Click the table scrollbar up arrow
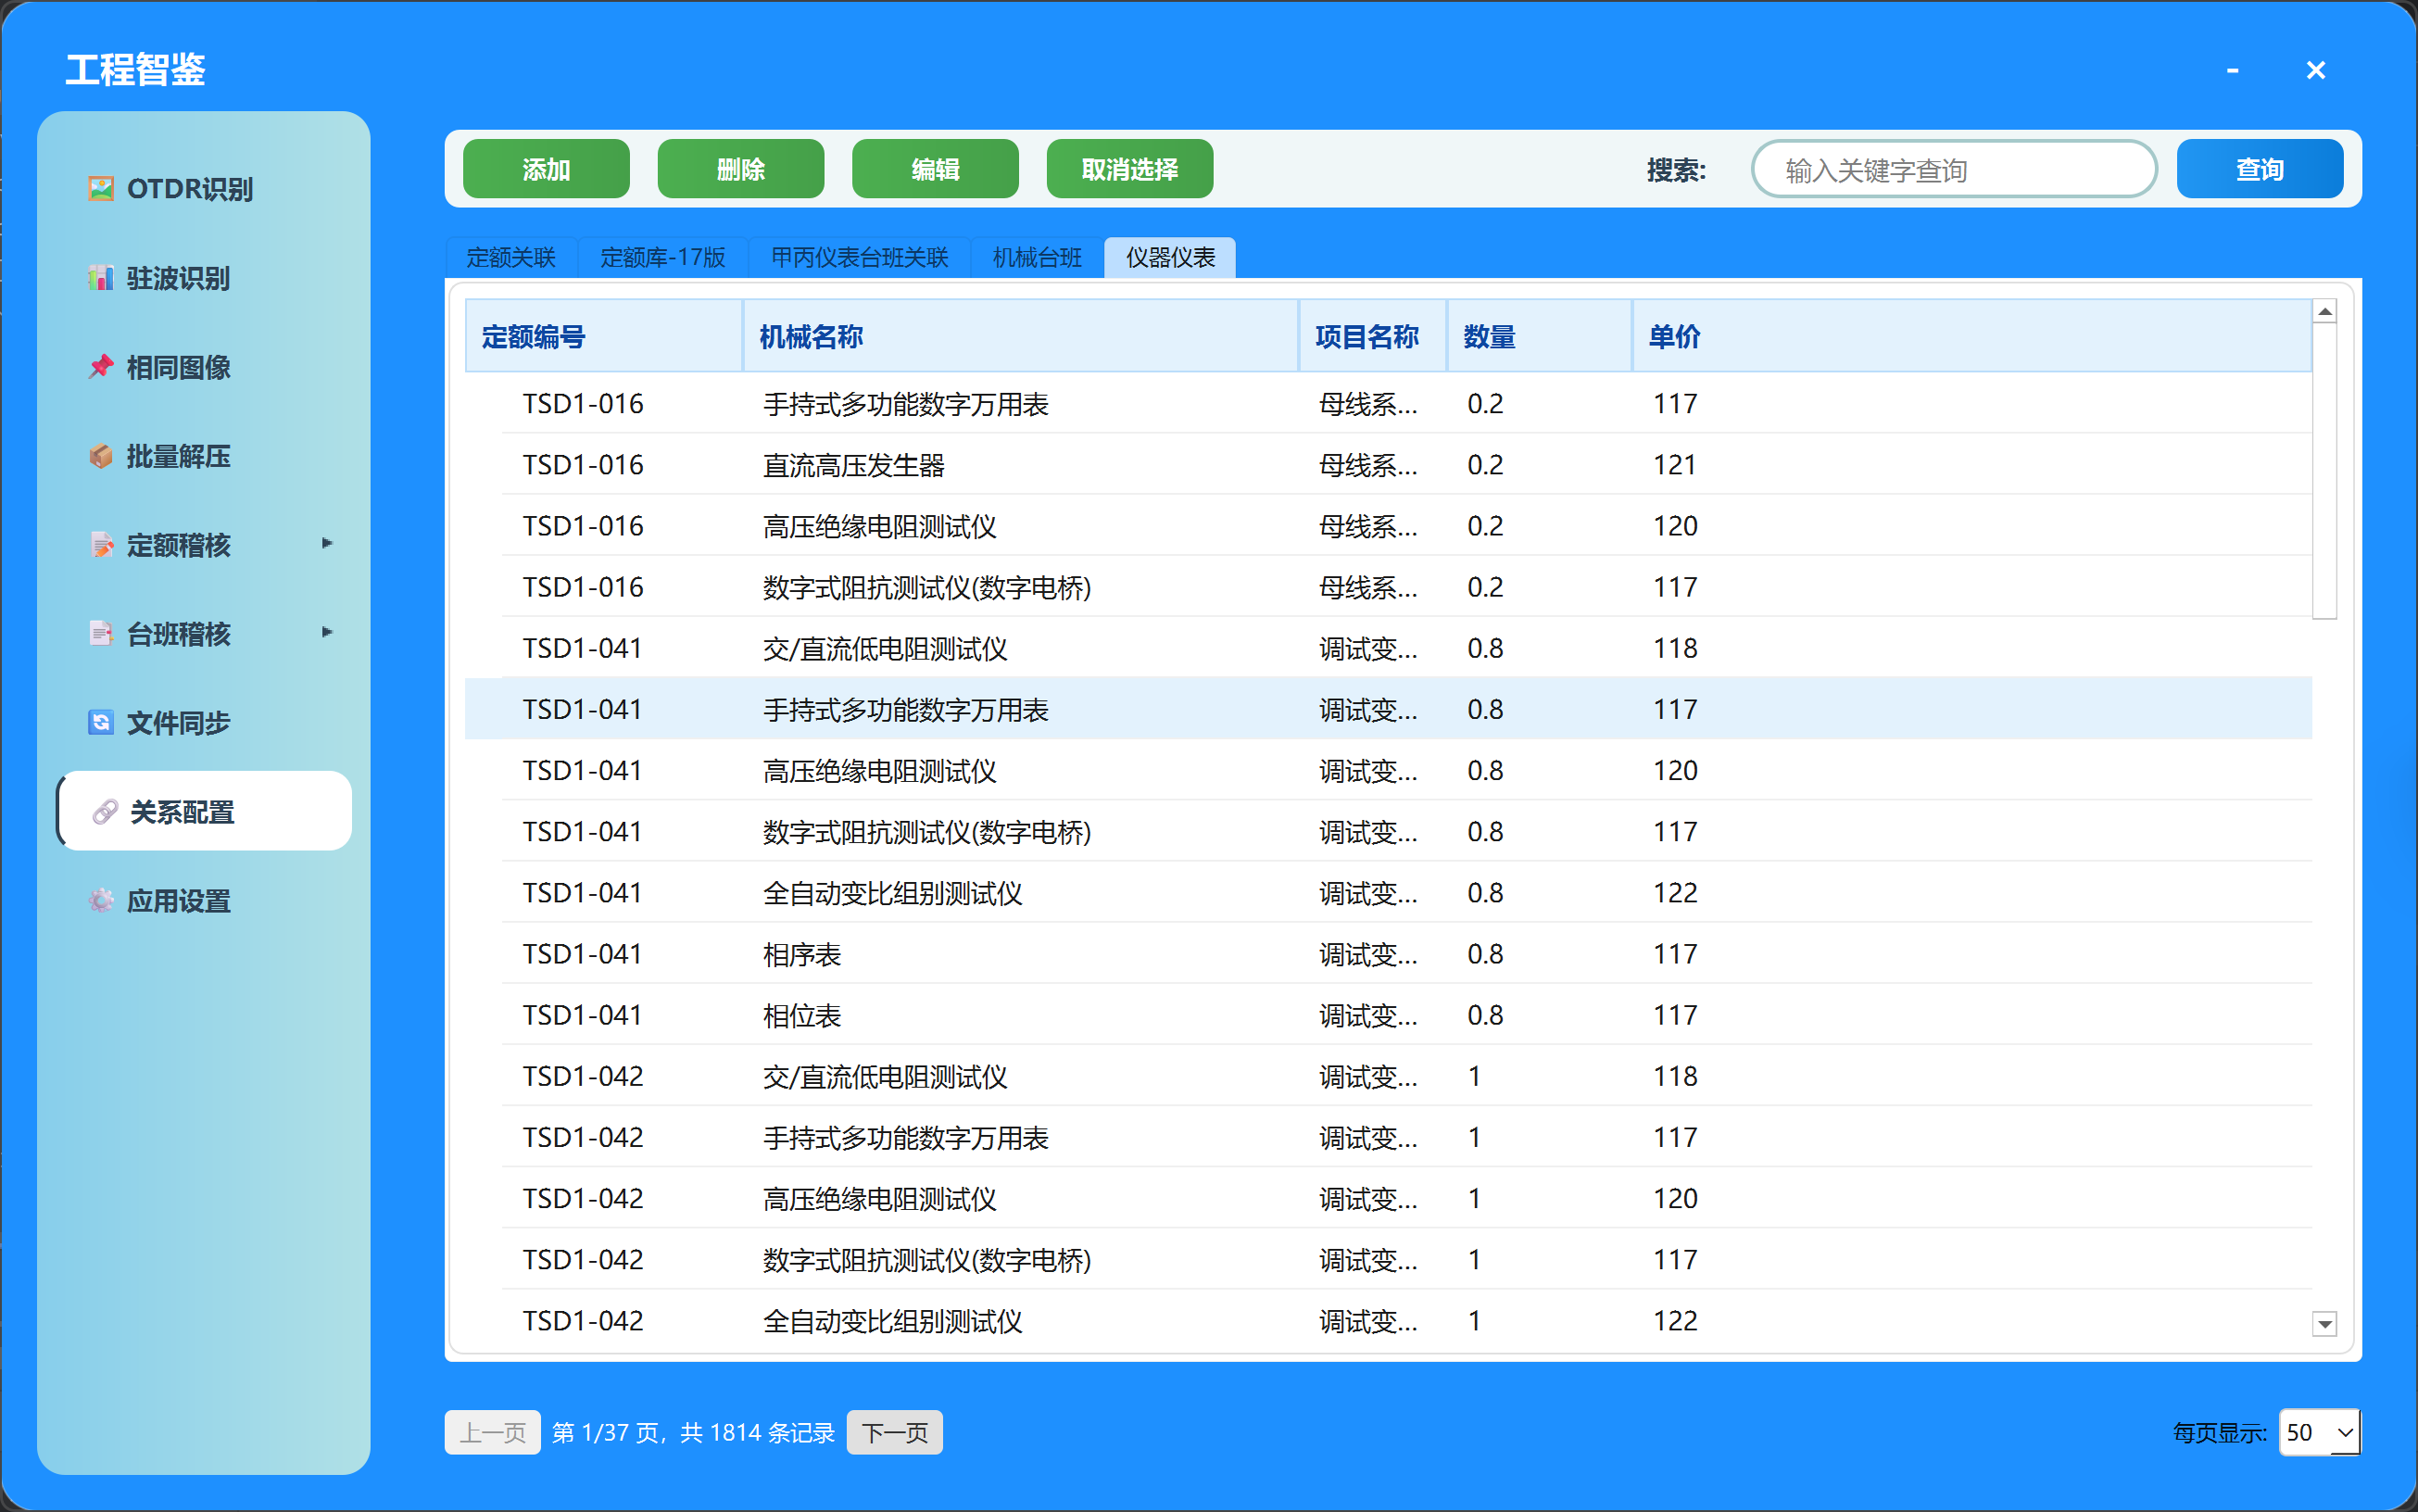 [2325, 312]
